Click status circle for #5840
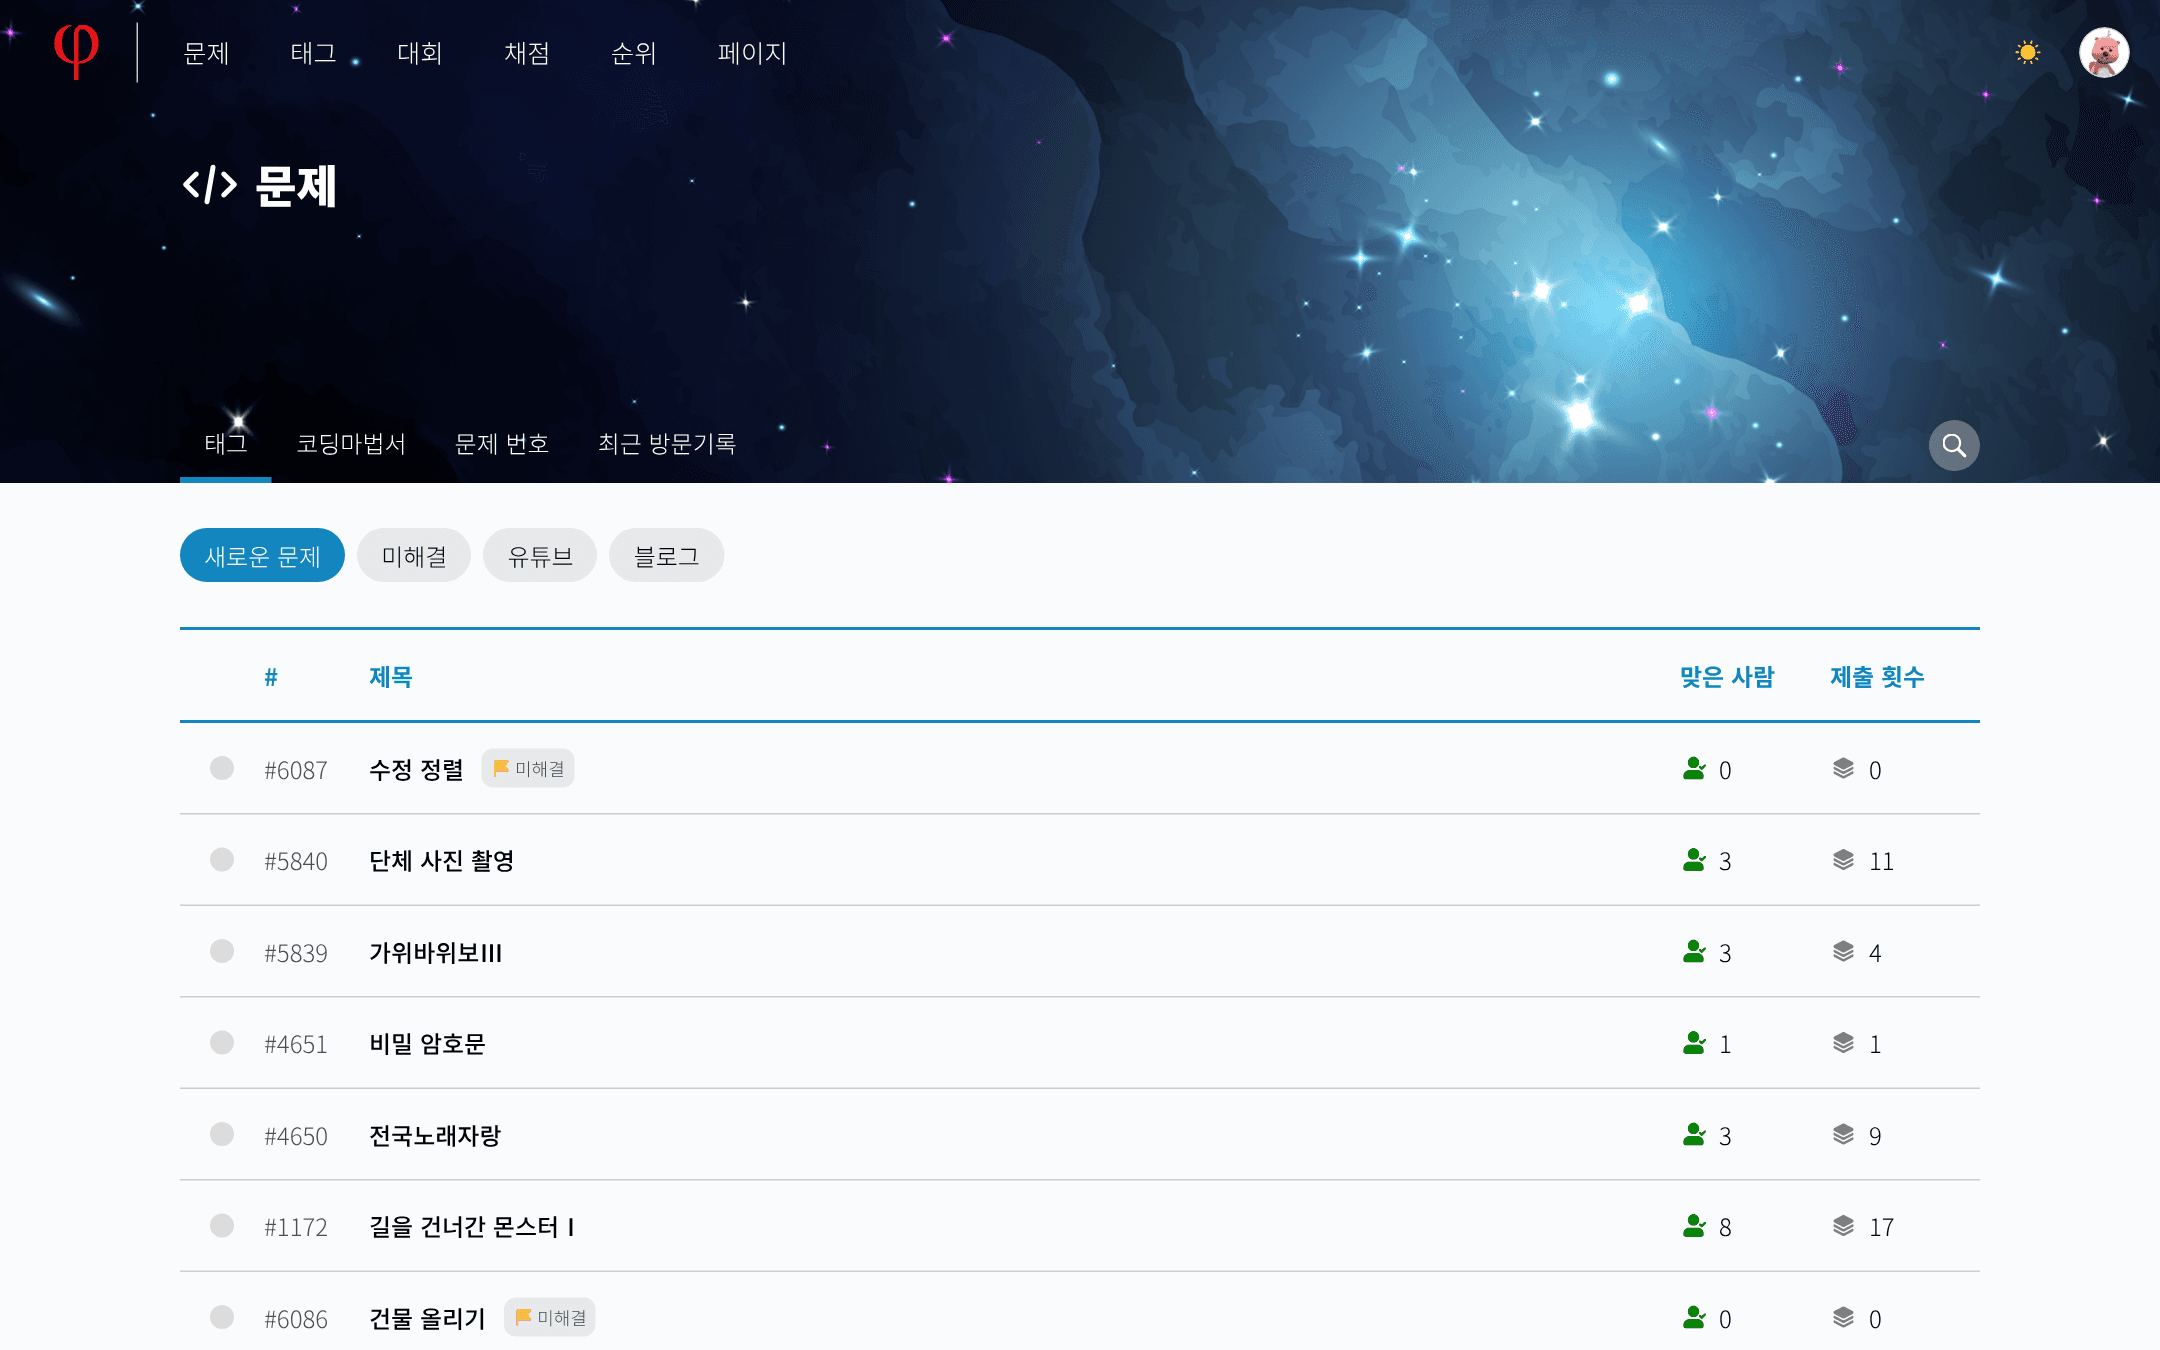The height and width of the screenshot is (1350, 2160). [222, 860]
